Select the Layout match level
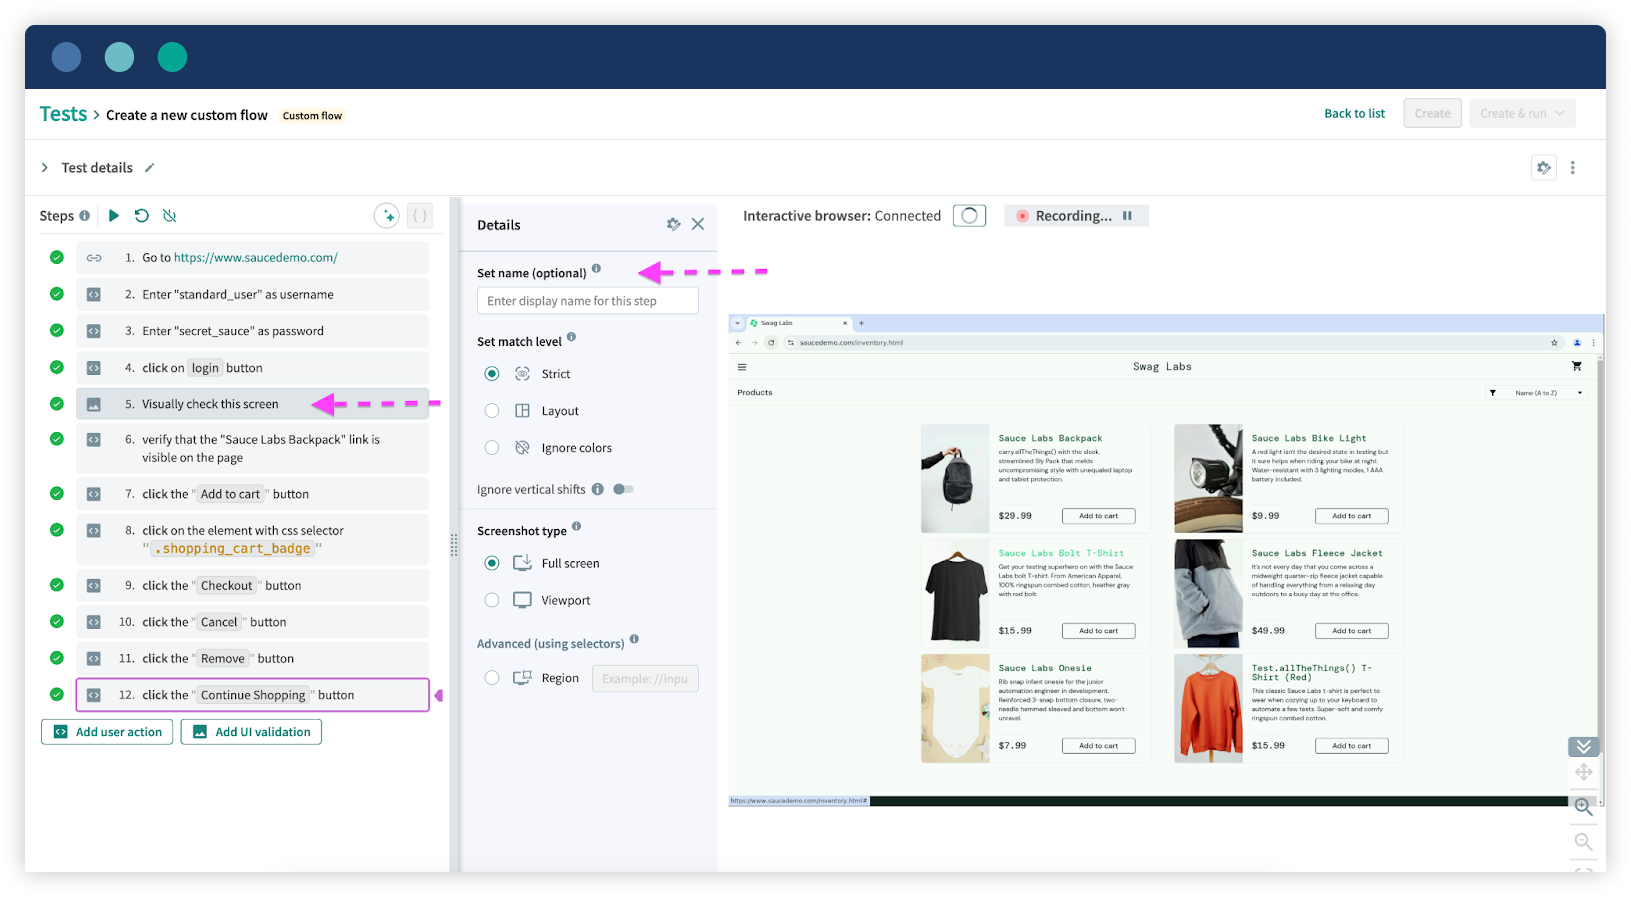Screen dimensions: 1631x897 click(x=492, y=411)
